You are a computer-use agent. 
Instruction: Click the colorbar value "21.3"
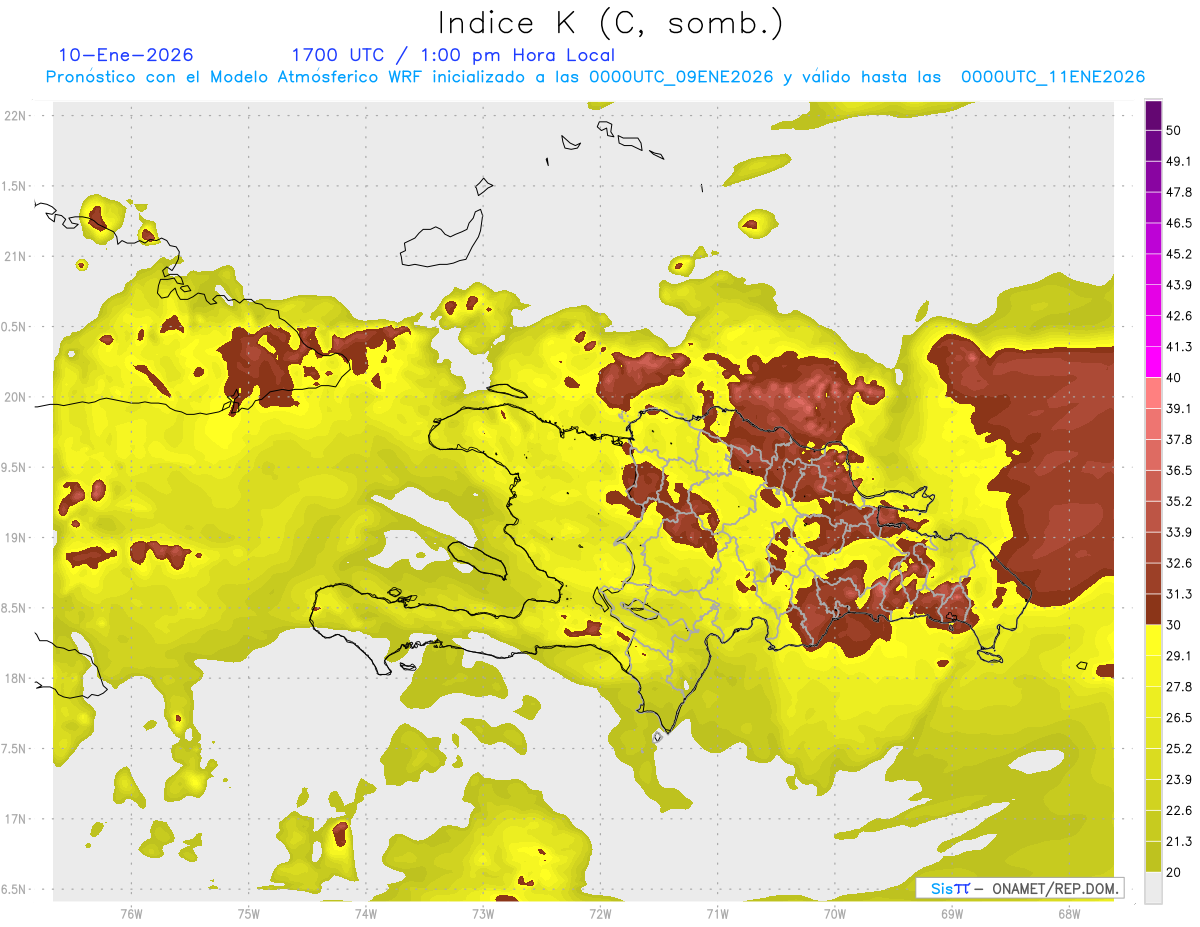click(1180, 841)
